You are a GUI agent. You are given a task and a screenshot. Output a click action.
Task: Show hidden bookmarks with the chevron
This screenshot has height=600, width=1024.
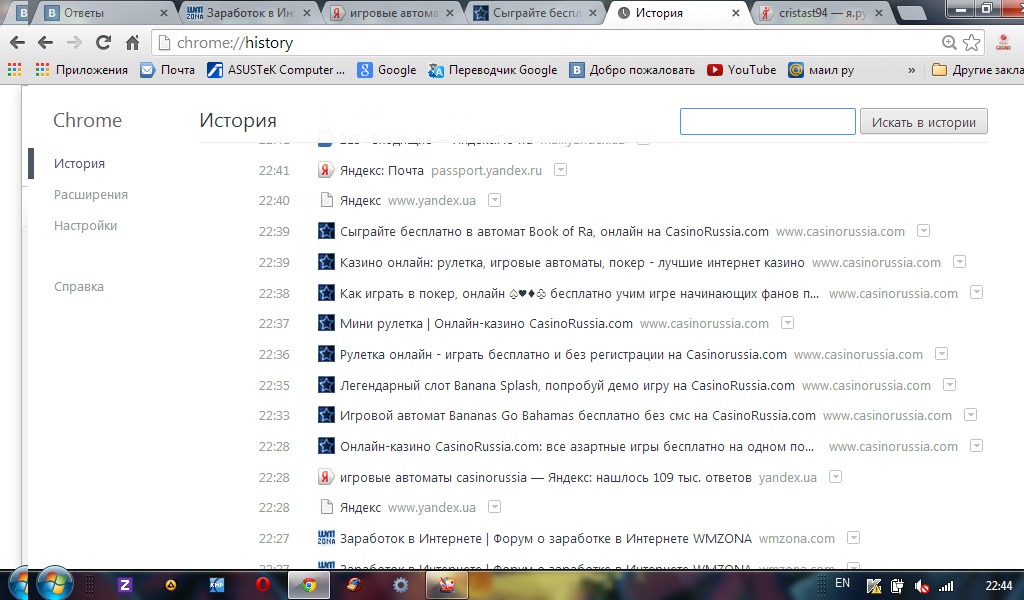(911, 70)
